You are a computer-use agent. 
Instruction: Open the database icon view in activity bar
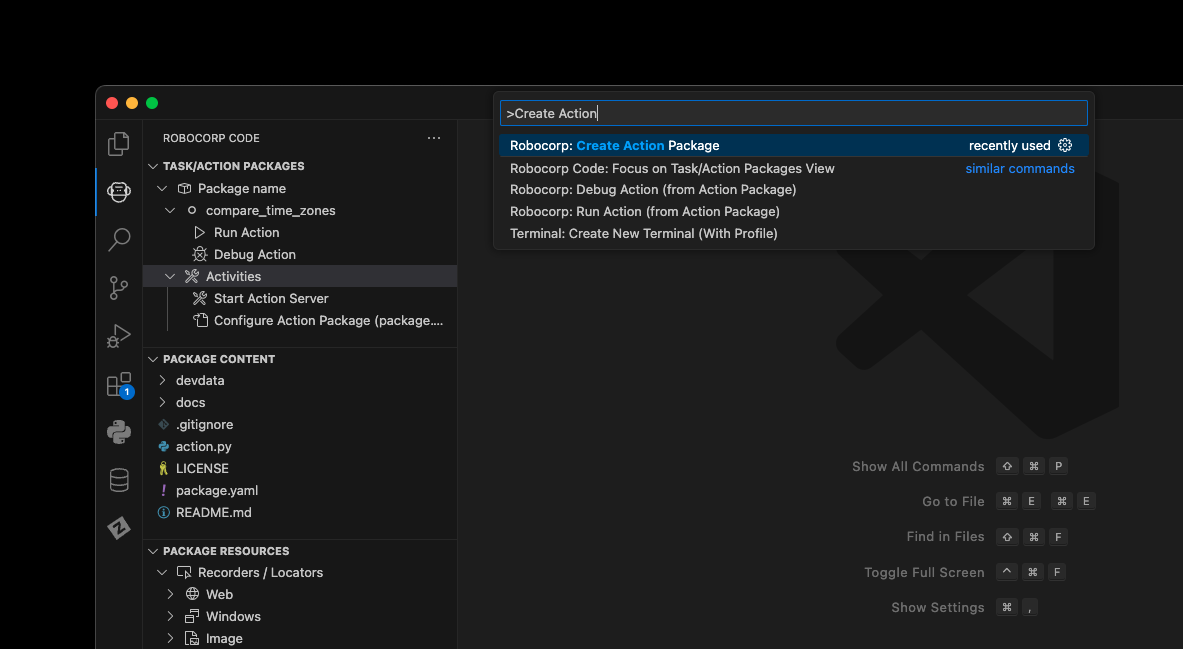[x=118, y=480]
